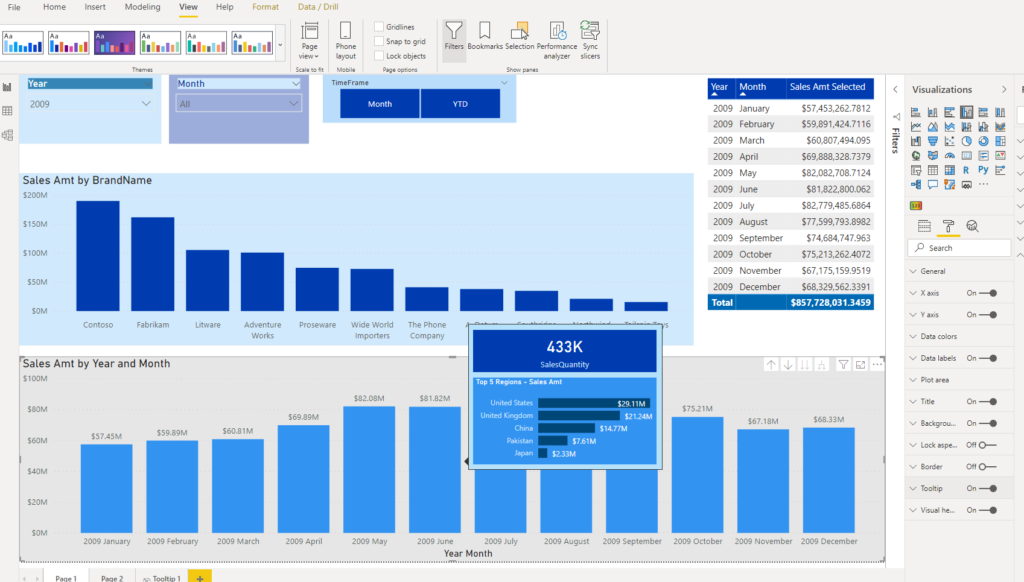Viewport: 1024px width, 582px height.
Task: Select the matrix visualization icon
Action: coord(950,170)
